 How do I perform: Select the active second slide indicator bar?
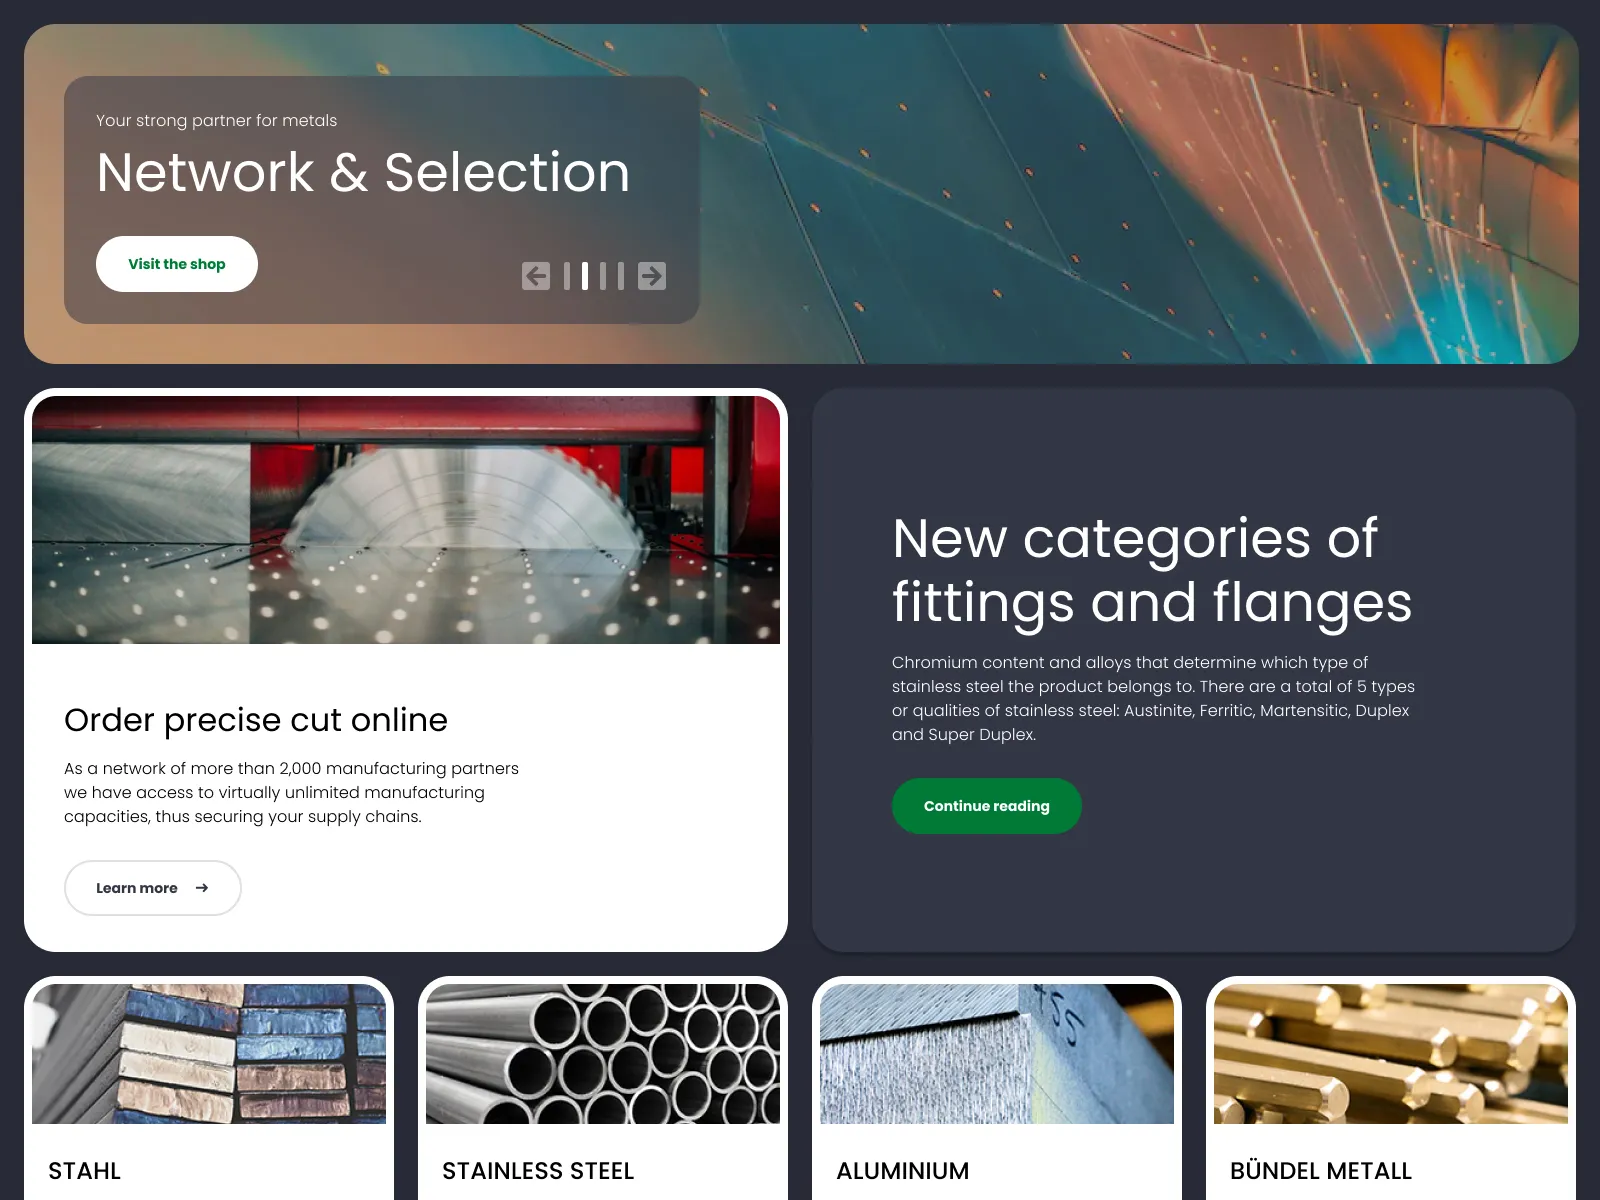(585, 276)
